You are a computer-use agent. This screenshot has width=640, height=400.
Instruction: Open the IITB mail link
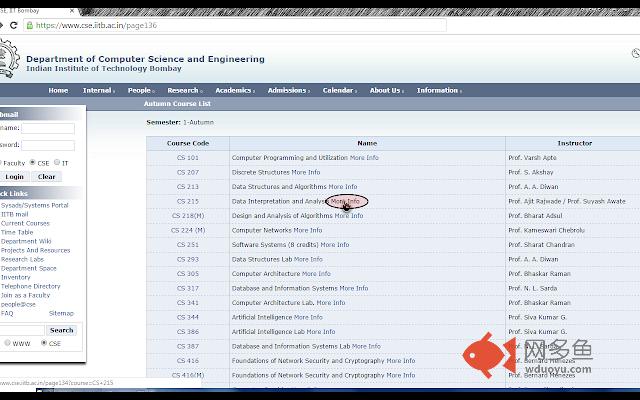(15, 214)
